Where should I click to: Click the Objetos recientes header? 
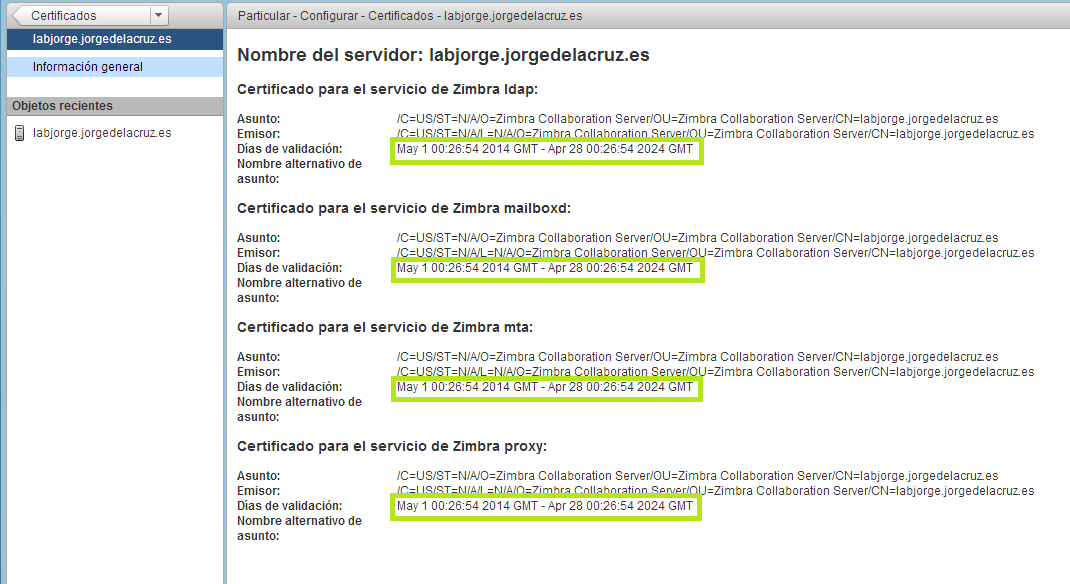click(115, 106)
